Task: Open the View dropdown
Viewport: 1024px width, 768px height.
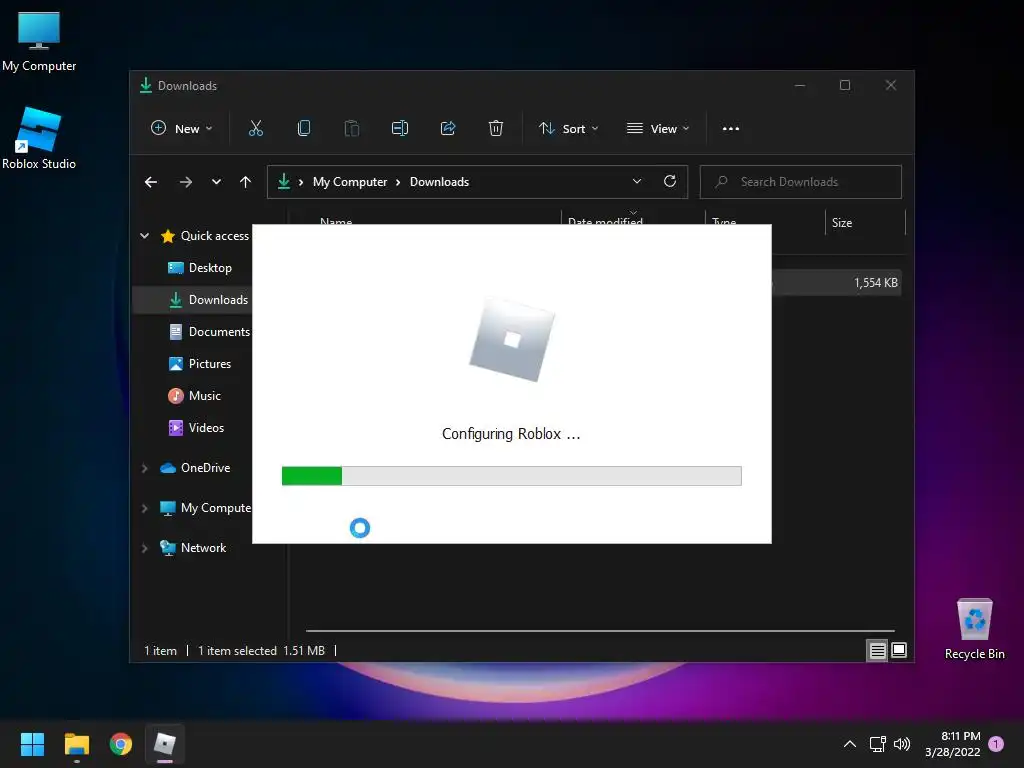Action: pos(658,129)
